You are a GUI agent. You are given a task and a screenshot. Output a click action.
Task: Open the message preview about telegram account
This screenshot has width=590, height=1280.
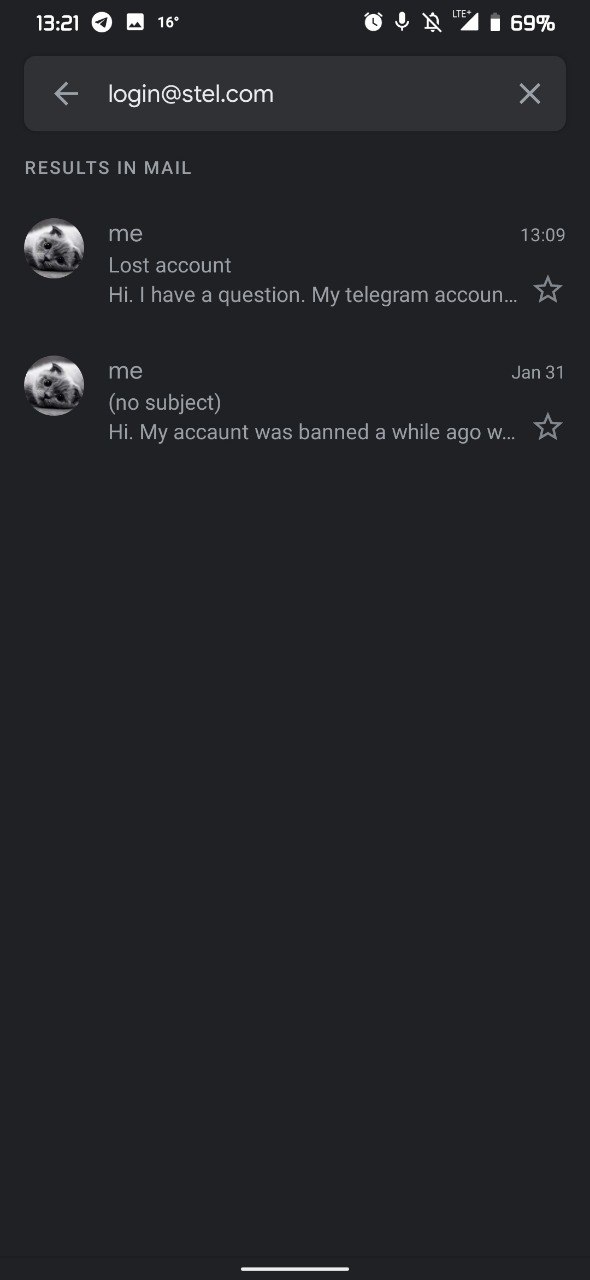click(313, 295)
